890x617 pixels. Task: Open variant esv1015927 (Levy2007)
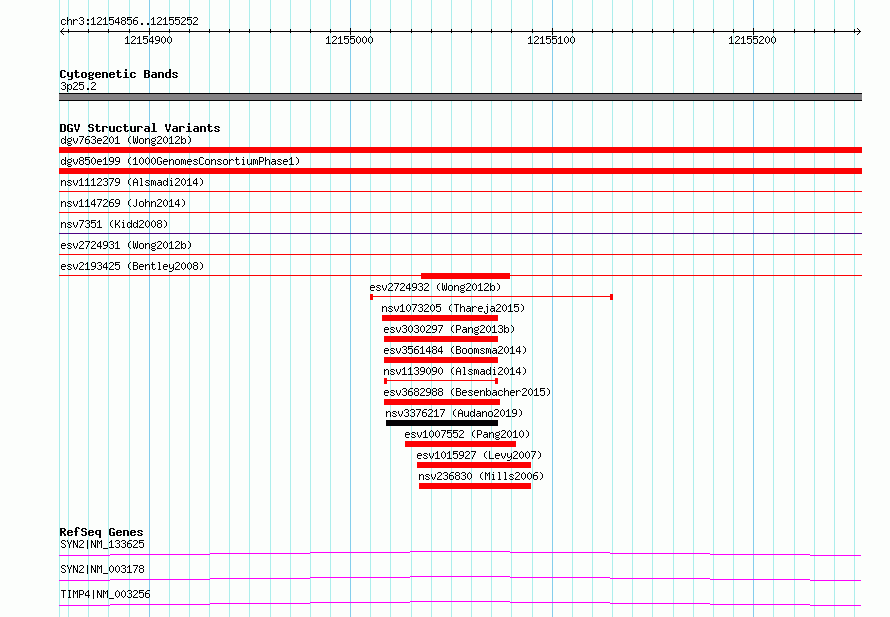pos(479,455)
